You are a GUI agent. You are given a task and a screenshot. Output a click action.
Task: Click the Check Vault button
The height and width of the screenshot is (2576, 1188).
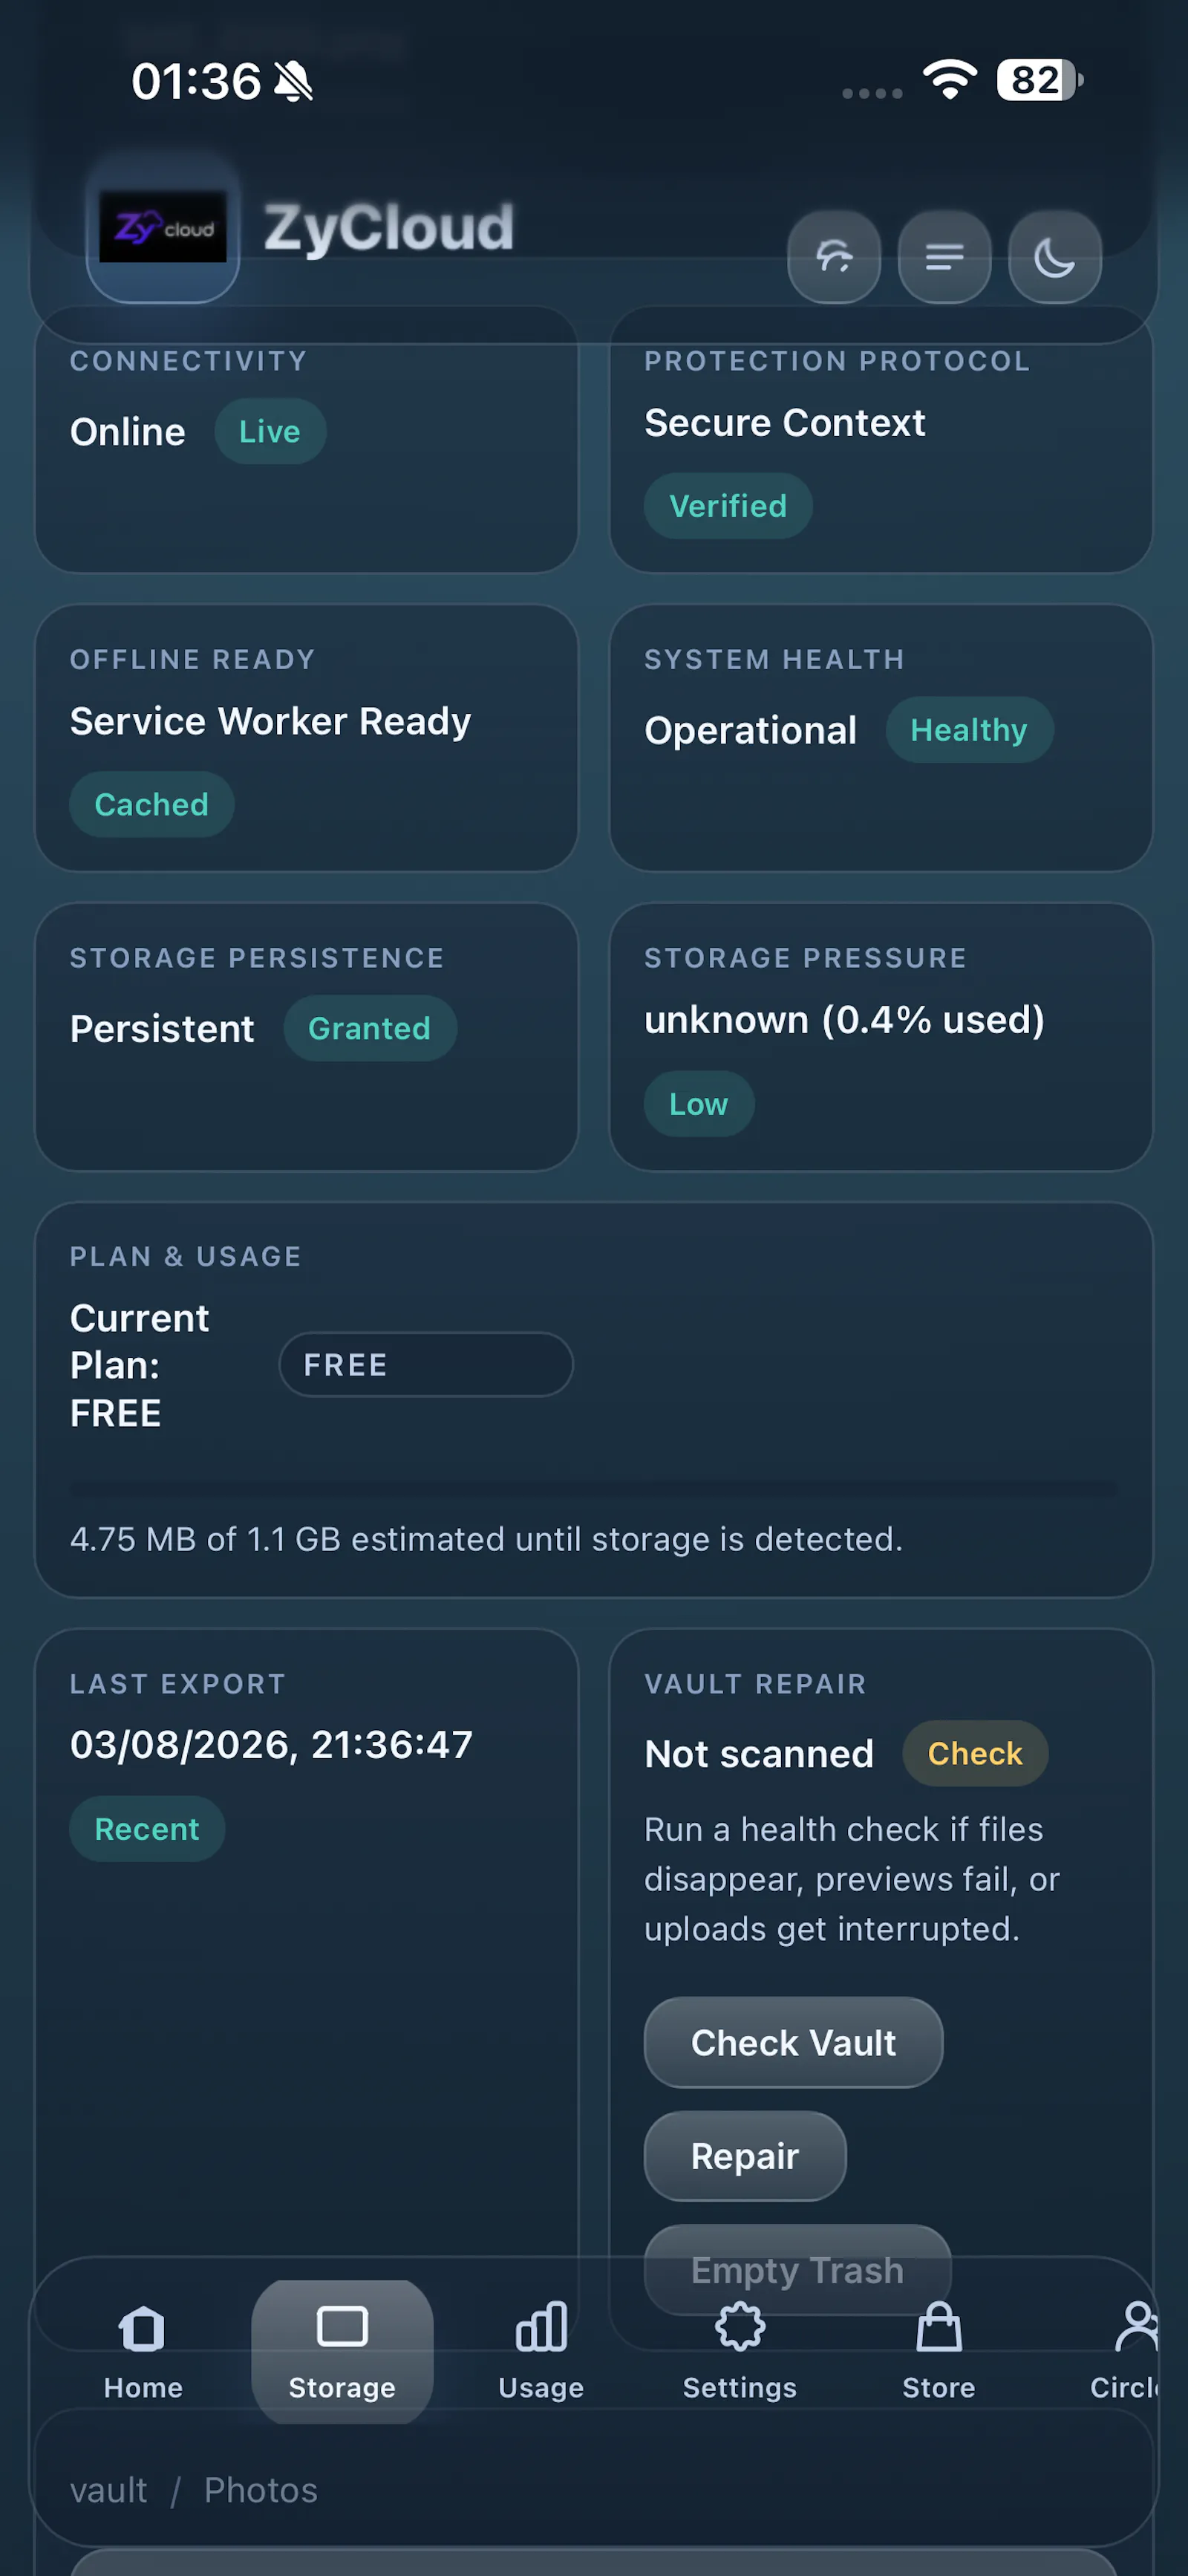point(793,2042)
